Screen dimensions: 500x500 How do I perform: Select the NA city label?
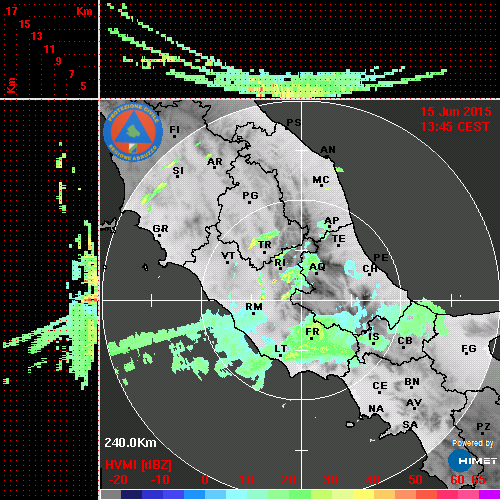[376, 409]
